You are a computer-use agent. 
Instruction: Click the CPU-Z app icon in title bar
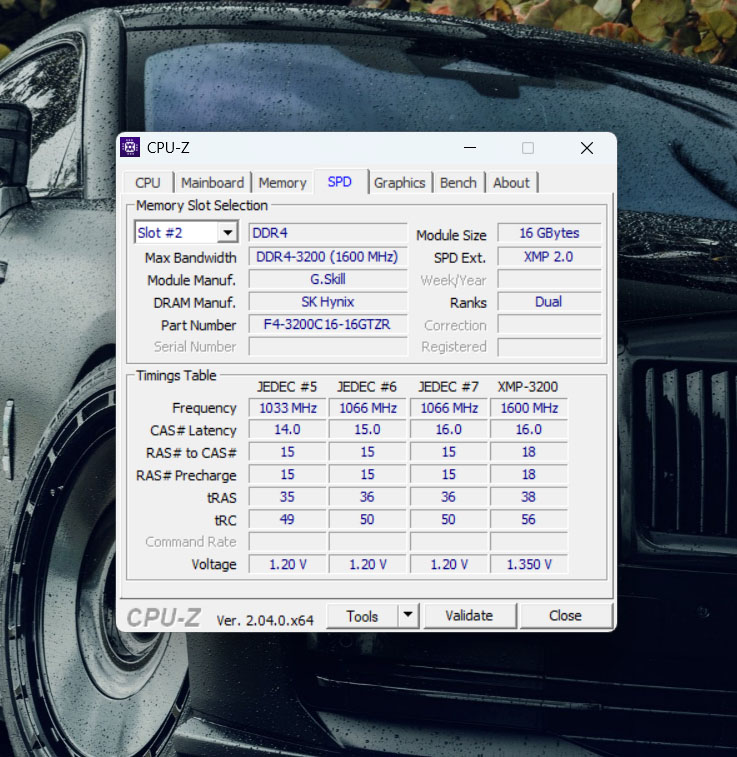[130, 148]
